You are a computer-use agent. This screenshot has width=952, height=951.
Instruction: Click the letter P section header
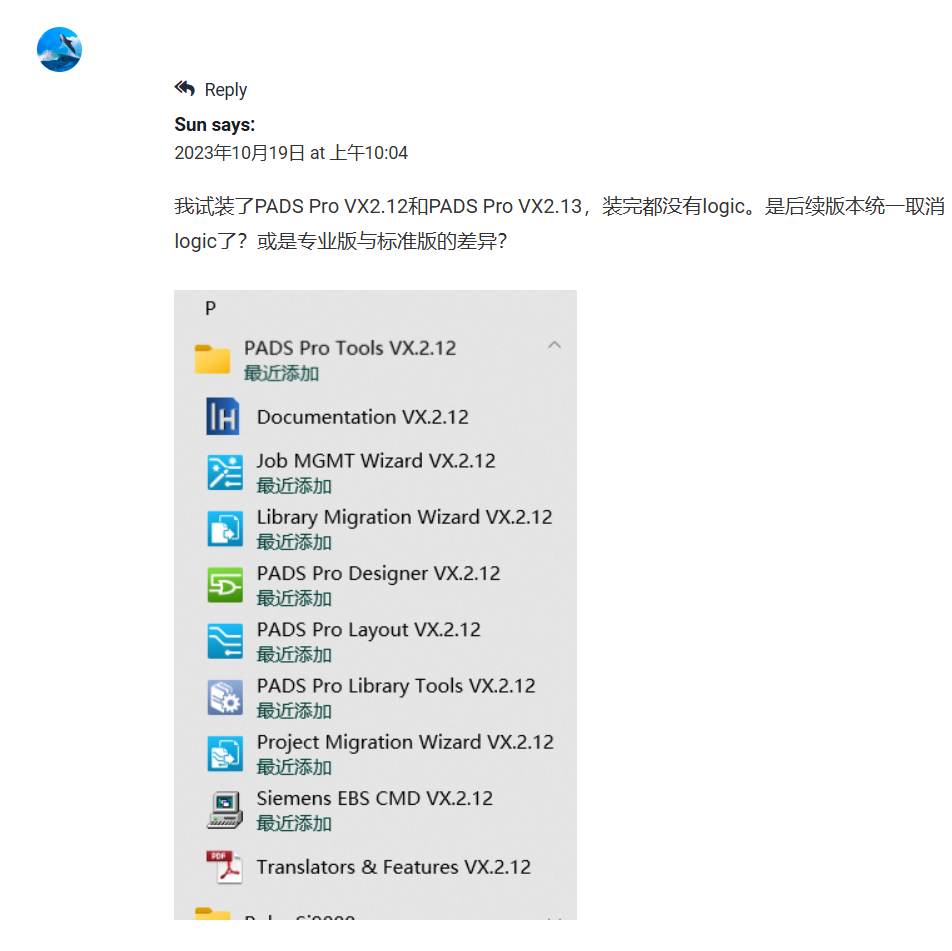click(x=210, y=308)
